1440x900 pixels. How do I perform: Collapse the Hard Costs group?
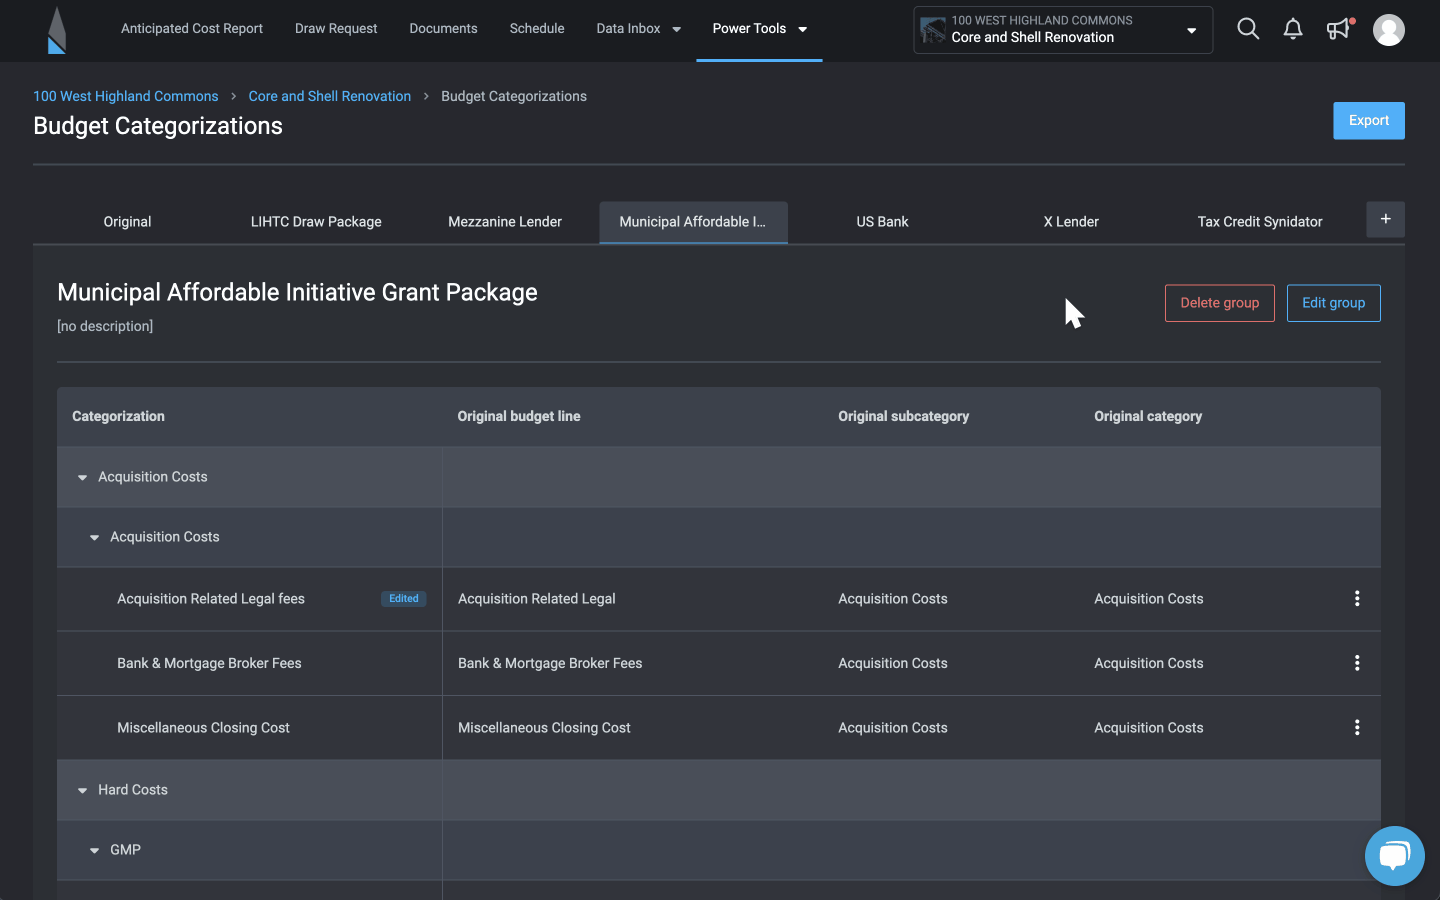pos(83,791)
